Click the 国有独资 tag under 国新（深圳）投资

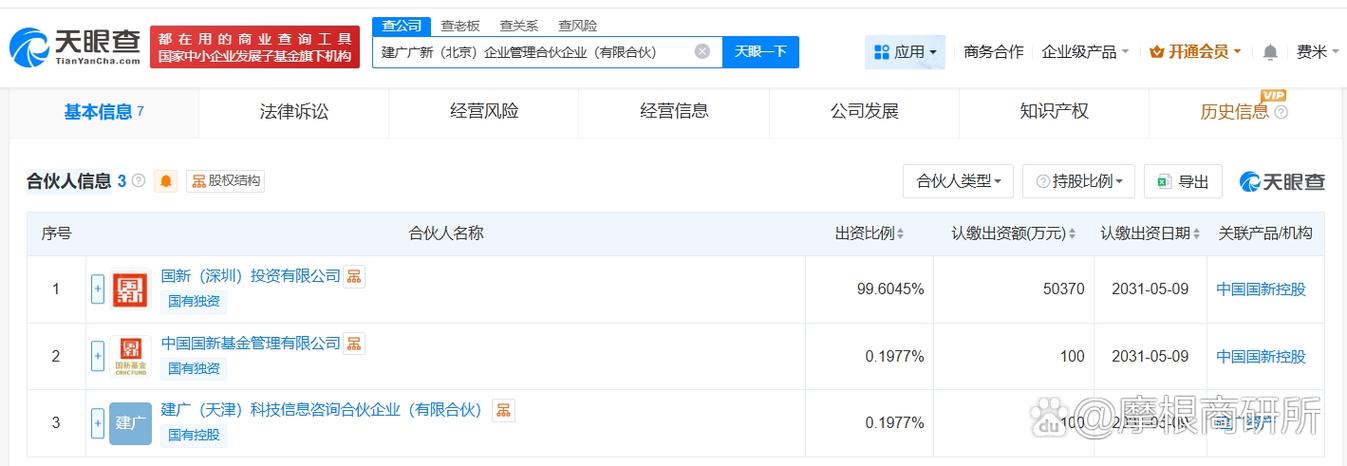tap(194, 301)
